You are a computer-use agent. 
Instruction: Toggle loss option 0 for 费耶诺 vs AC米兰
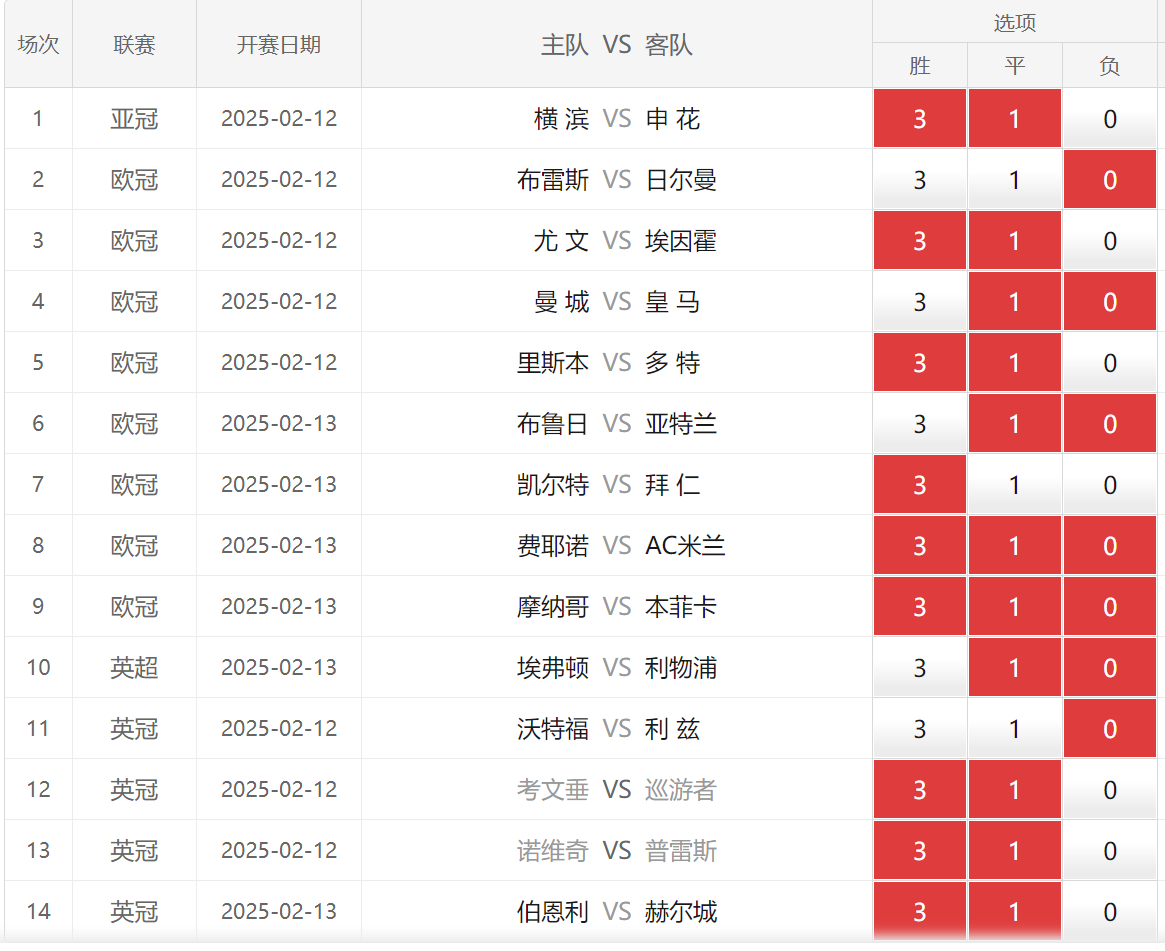coord(1110,545)
